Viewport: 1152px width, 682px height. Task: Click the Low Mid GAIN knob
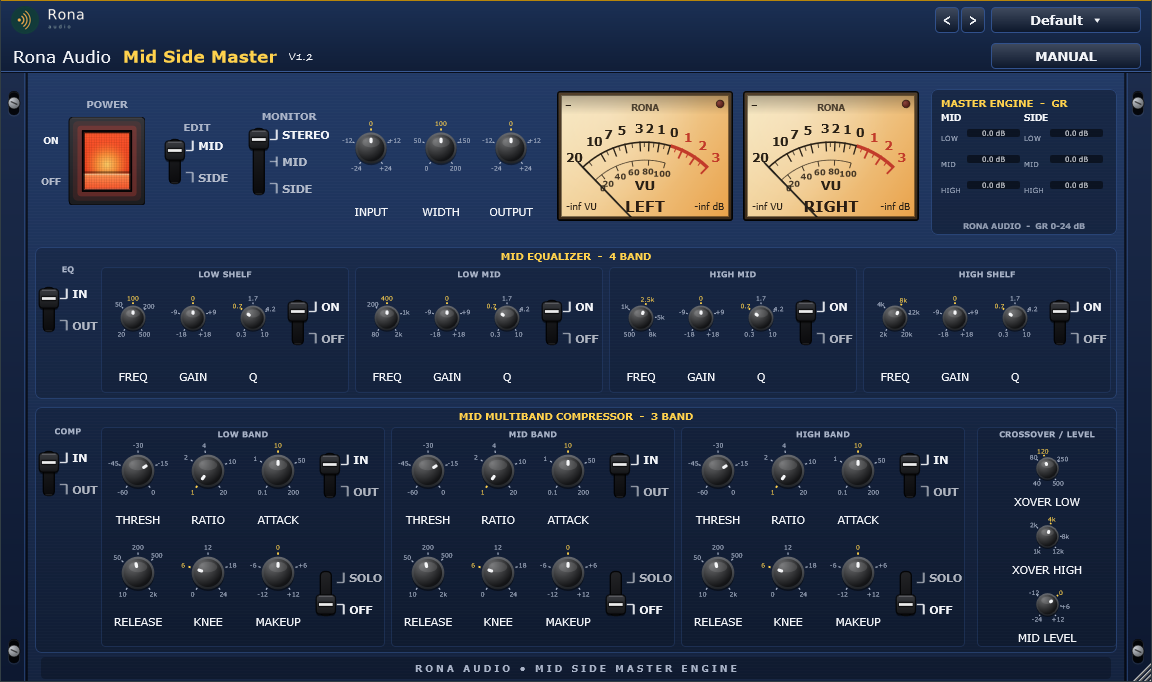pyautogui.click(x=447, y=317)
